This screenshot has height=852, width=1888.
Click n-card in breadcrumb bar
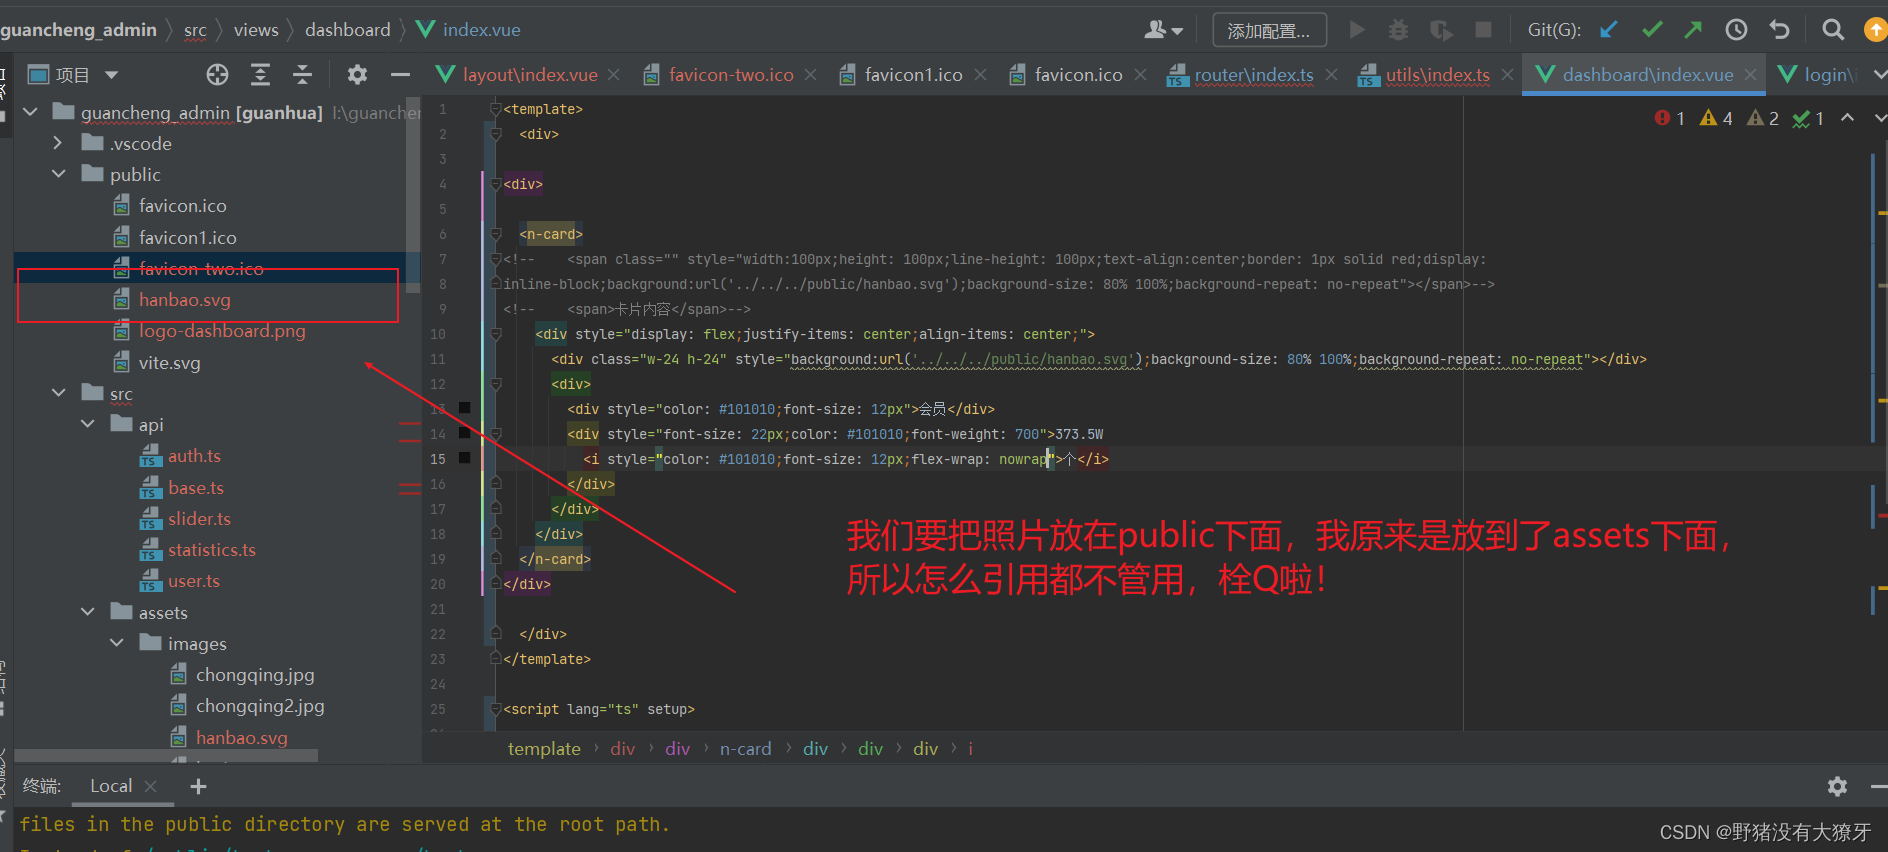click(x=745, y=749)
